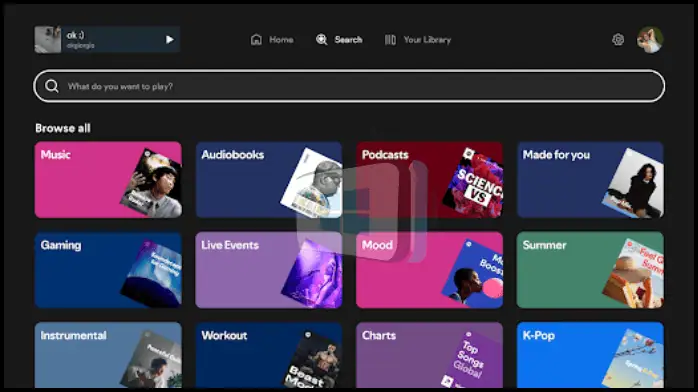Open the Made for you card
698x392 pixels.
[x=590, y=180]
